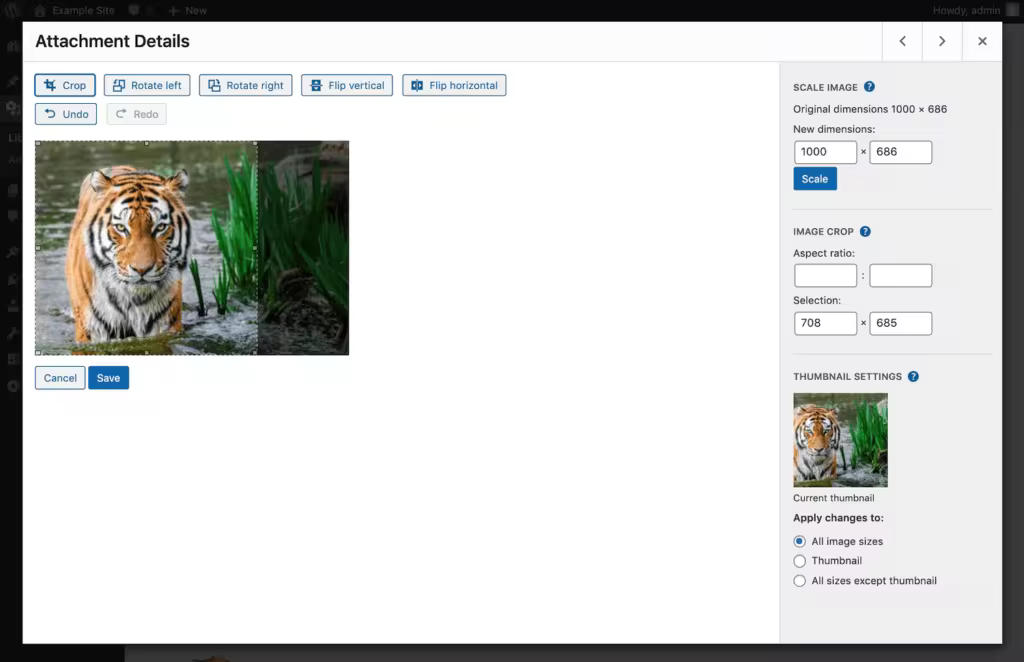This screenshot has height=662, width=1024.
Task: Click the blue Scale button
Action: 814,179
